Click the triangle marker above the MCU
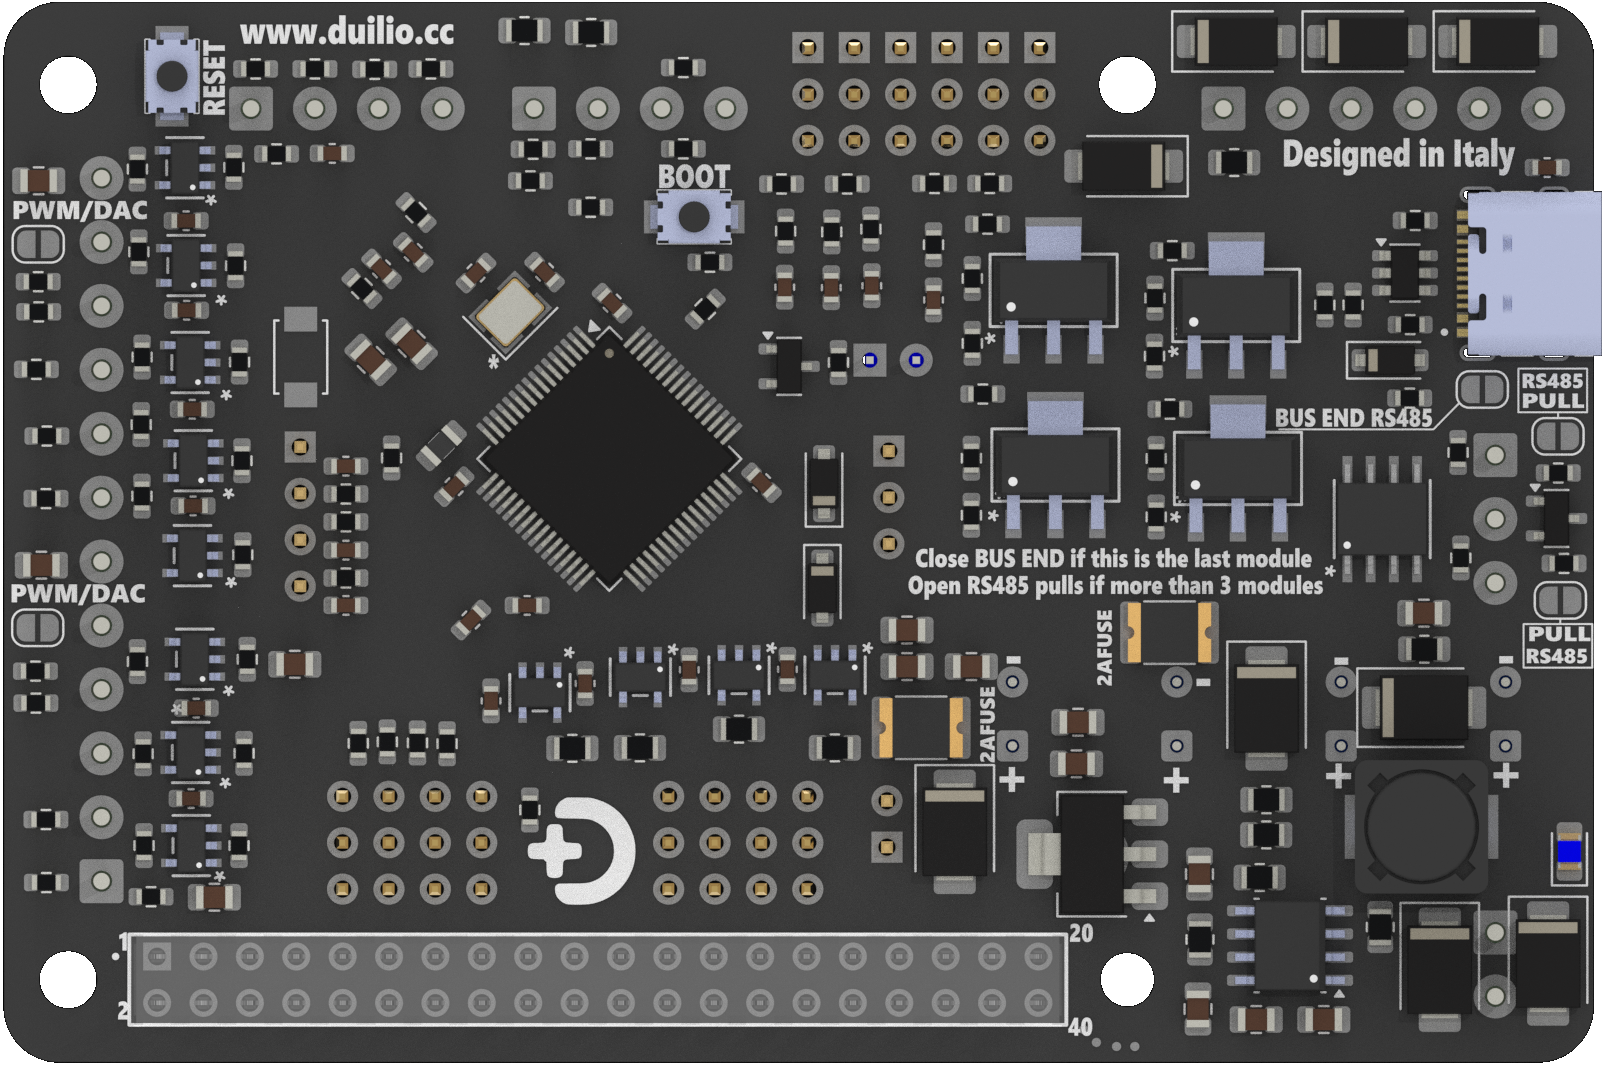The height and width of the screenshot is (1065, 1605). coord(594,325)
